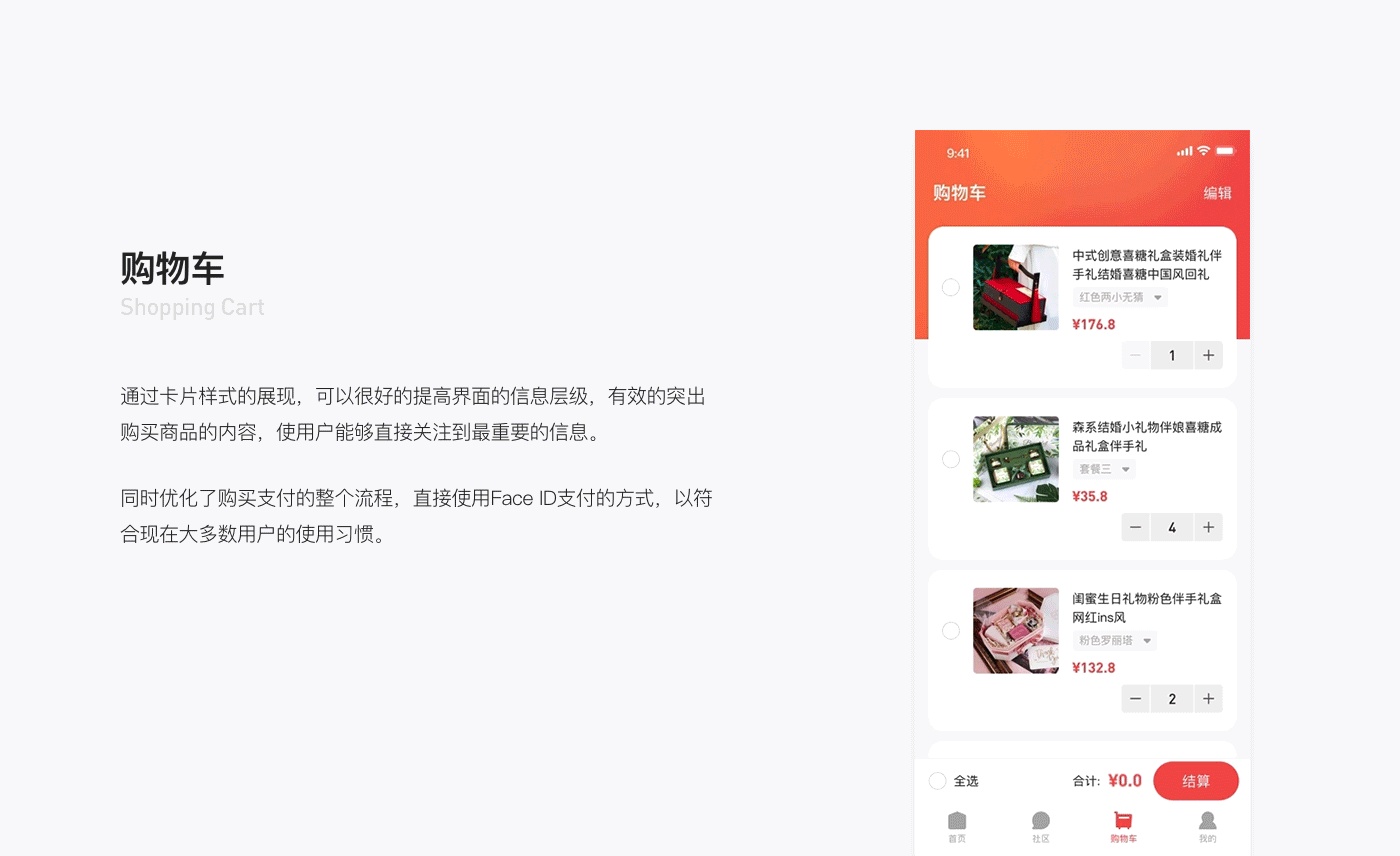1400x856 pixels.
Task: Increase quantity of the ¥35.8 item
Action: 1208,527
